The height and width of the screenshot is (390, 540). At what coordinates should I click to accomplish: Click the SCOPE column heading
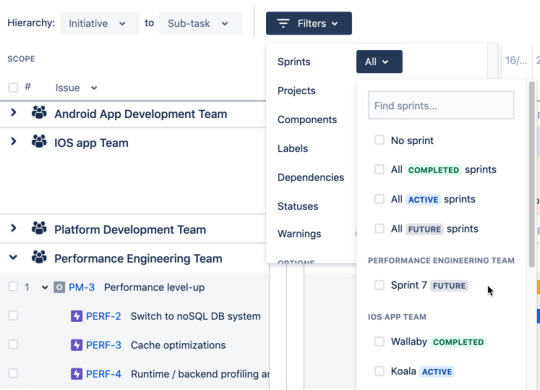(21, 59)
